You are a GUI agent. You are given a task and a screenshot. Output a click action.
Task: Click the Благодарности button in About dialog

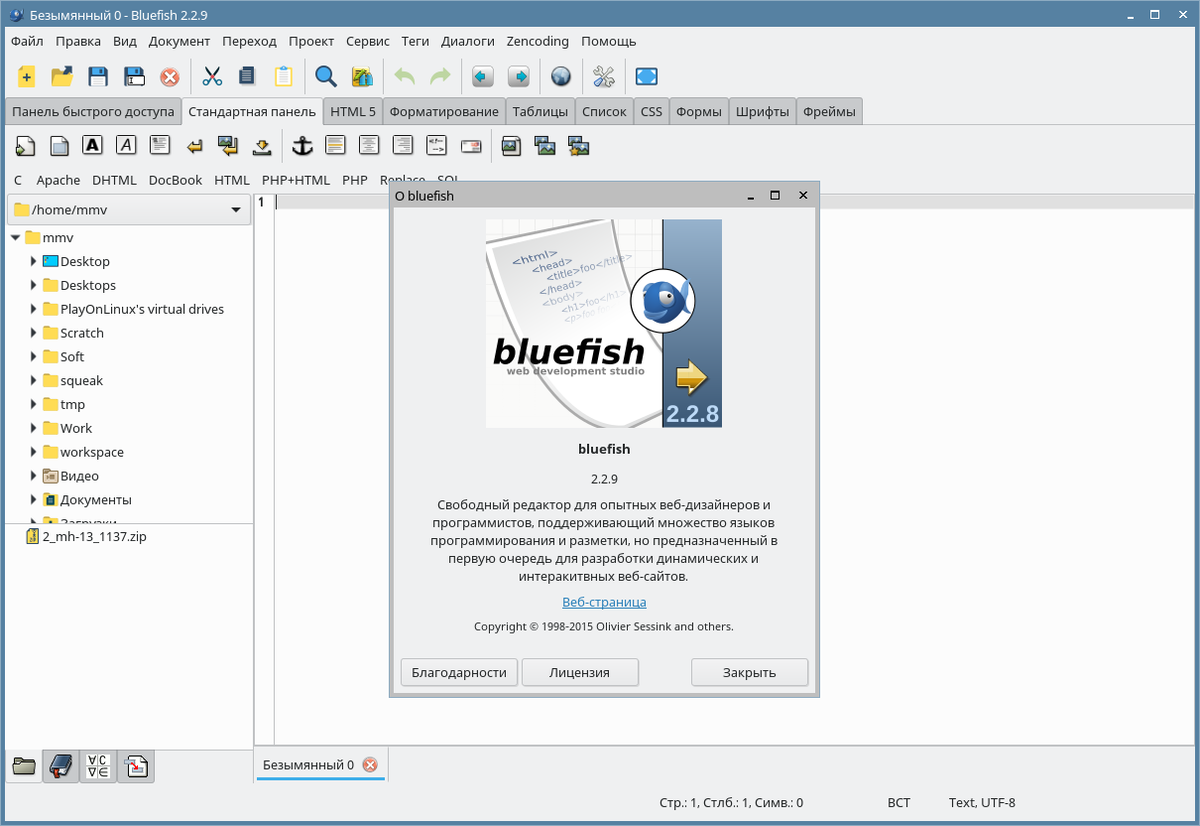(459, 672)
